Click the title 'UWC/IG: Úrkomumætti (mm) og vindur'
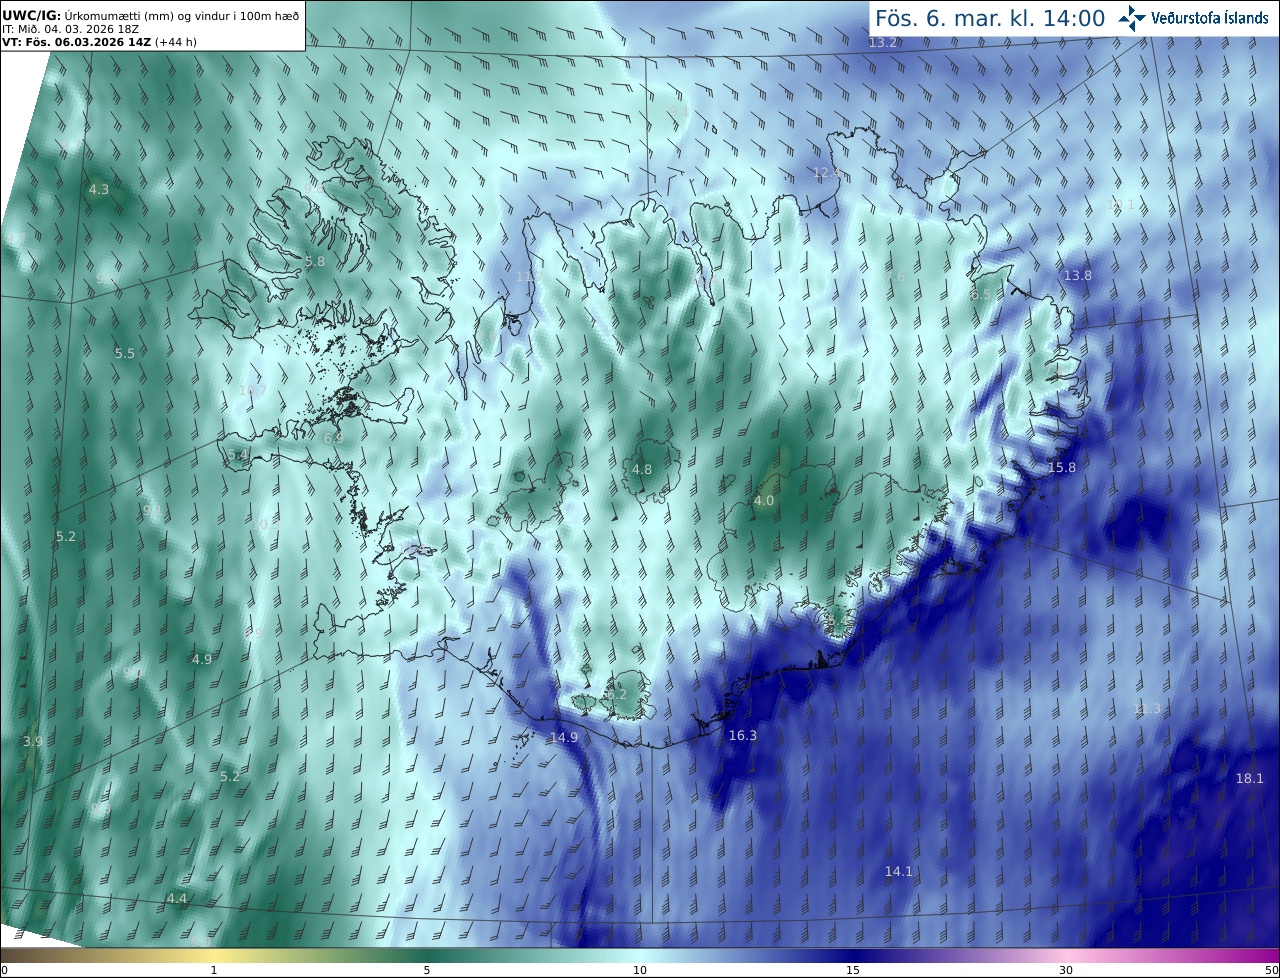 151,15
